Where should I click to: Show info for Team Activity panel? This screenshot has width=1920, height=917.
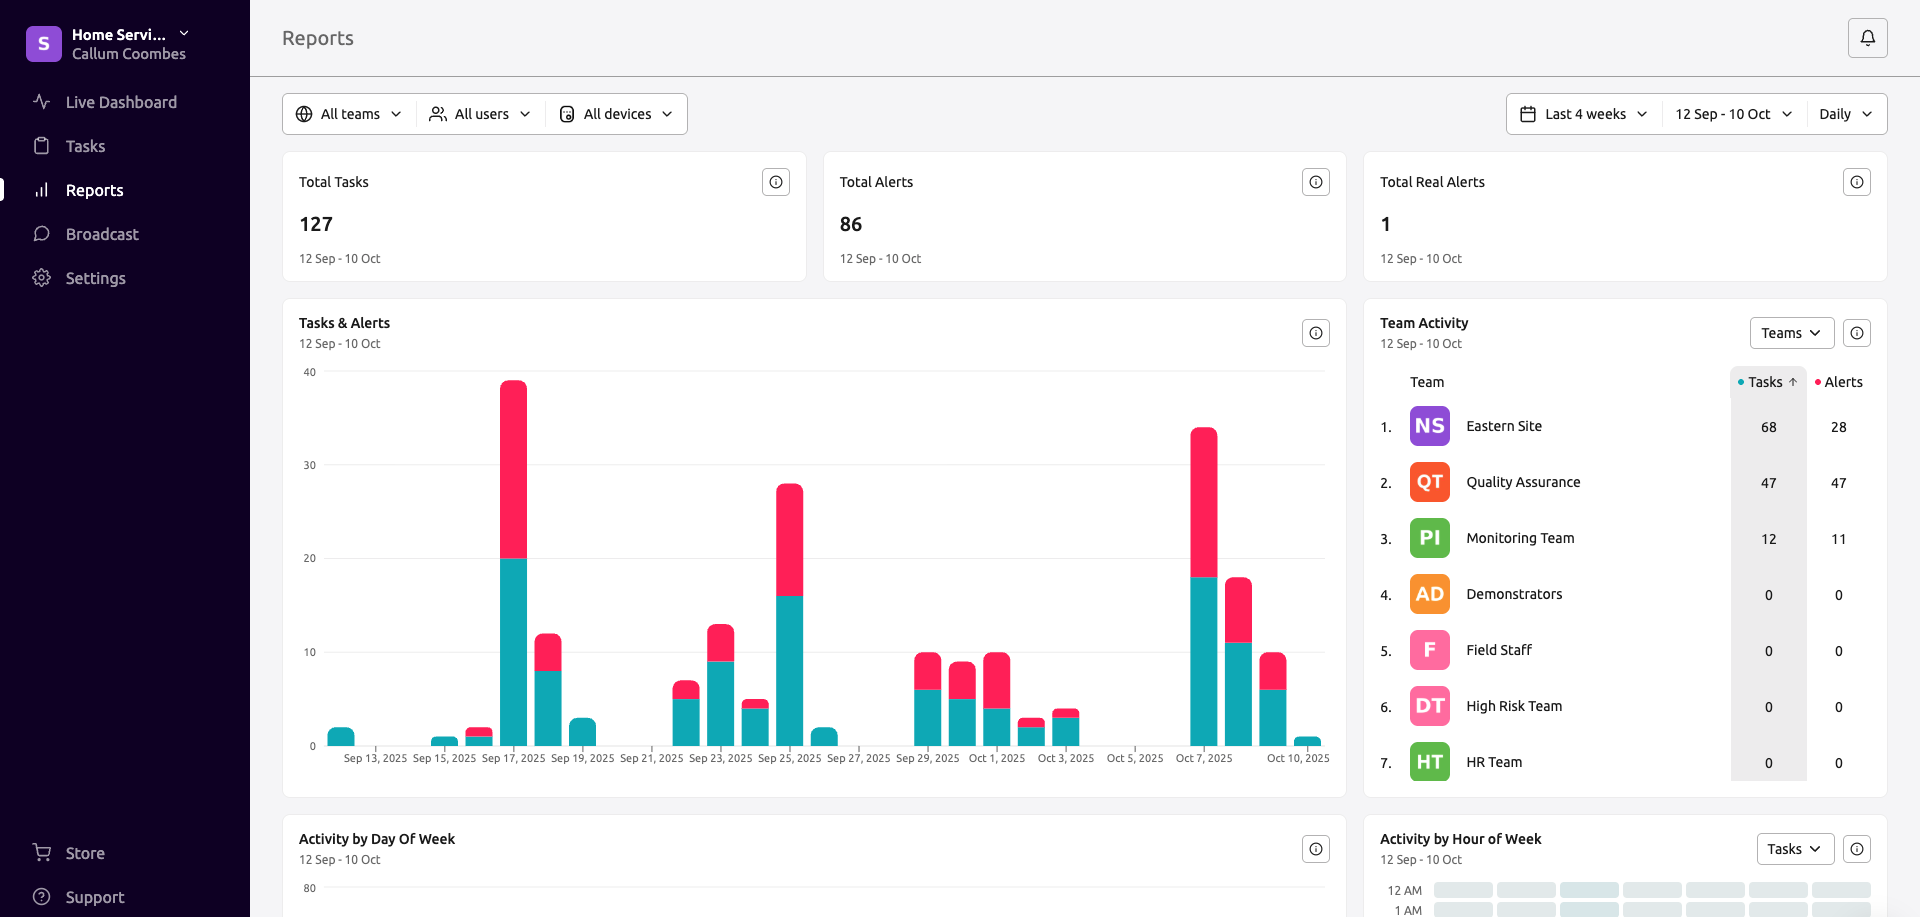tap(1857, 333)
